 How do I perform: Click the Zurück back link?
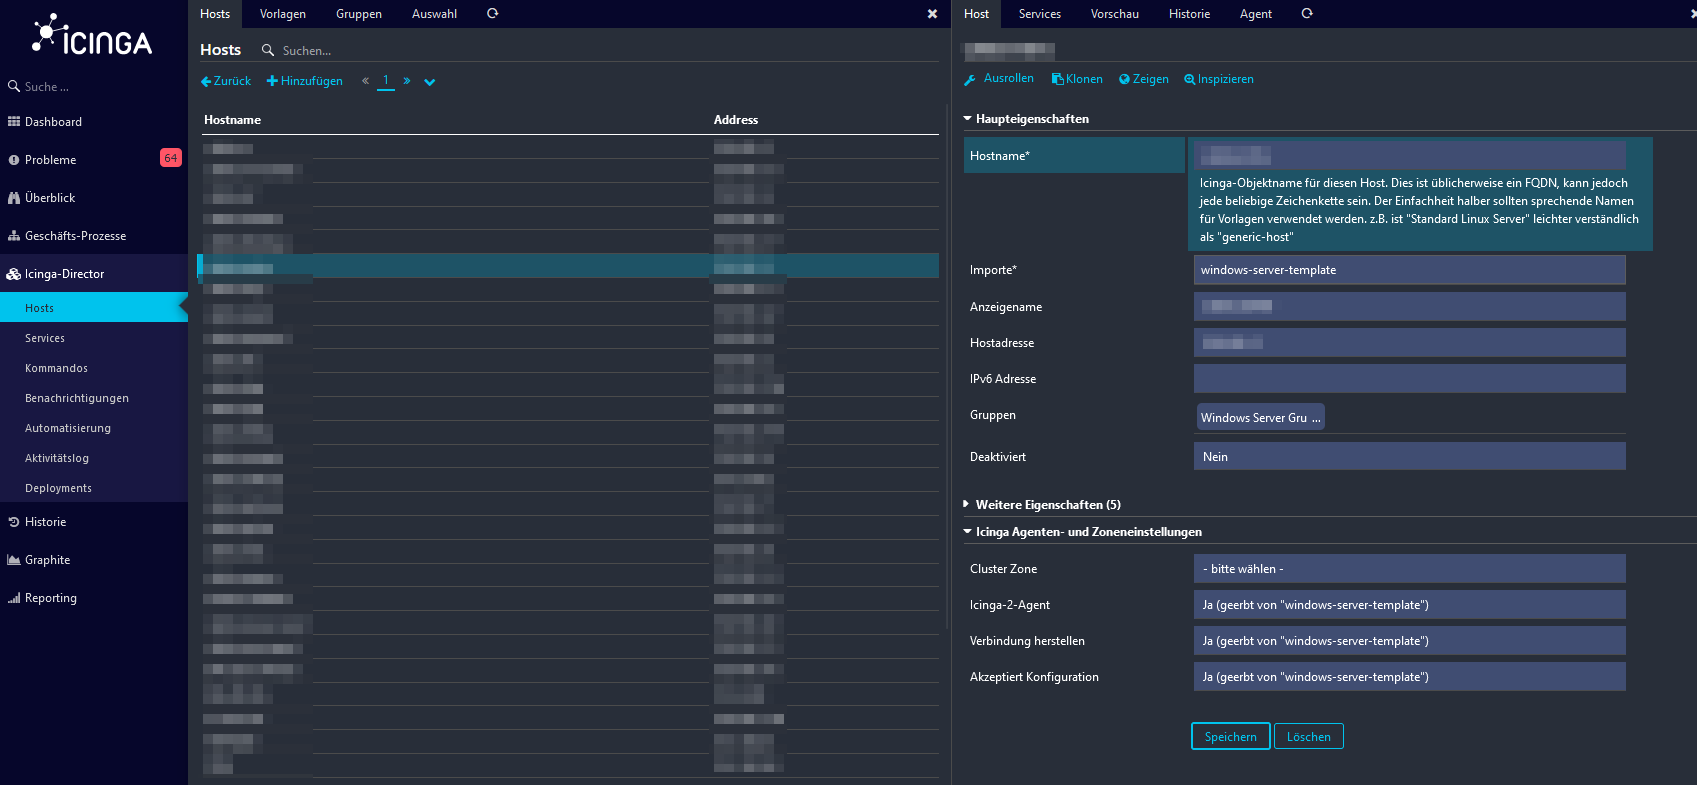pos(226,81)
